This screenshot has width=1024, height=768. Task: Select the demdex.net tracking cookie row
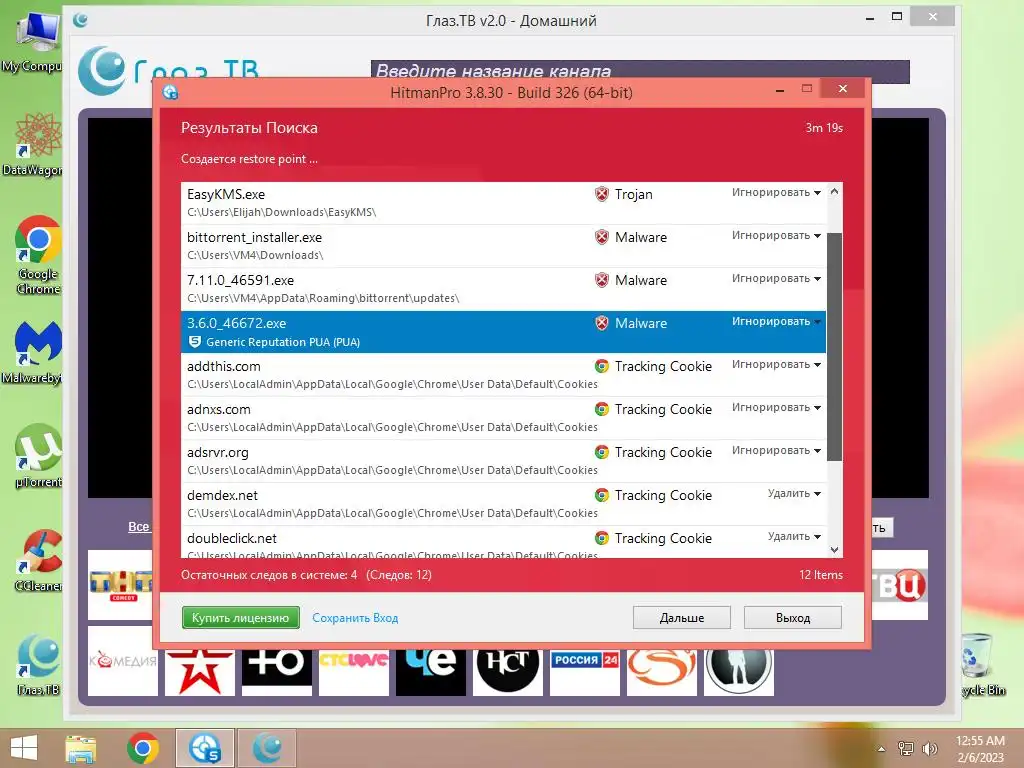[503, 505]
